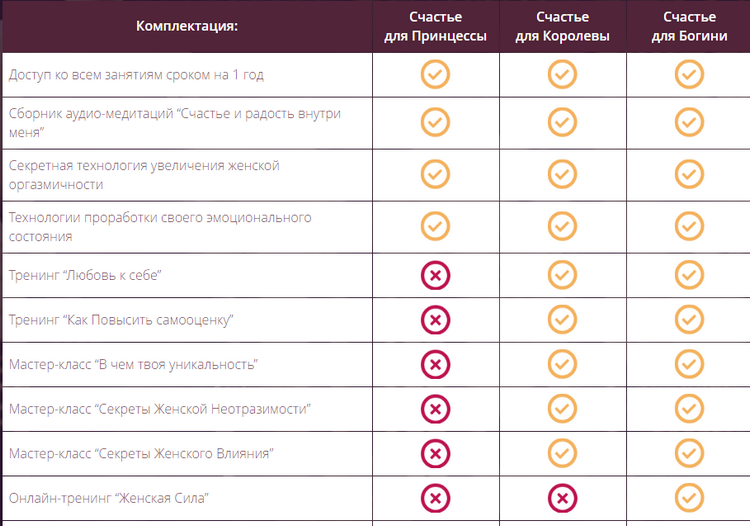
Task: Click "Доступ ко всем занятиям сроком на 1 год"
Action: [136, 75]
